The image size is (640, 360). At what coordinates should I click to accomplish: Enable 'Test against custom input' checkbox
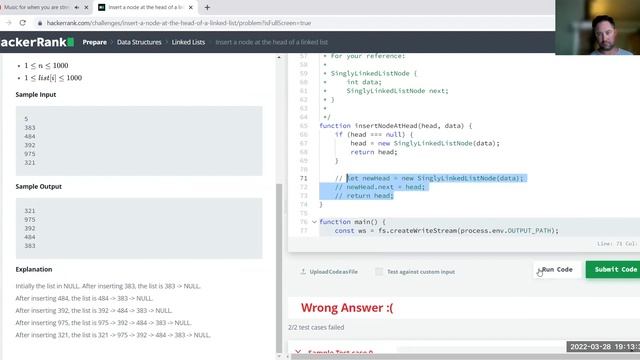click(379, 271)
